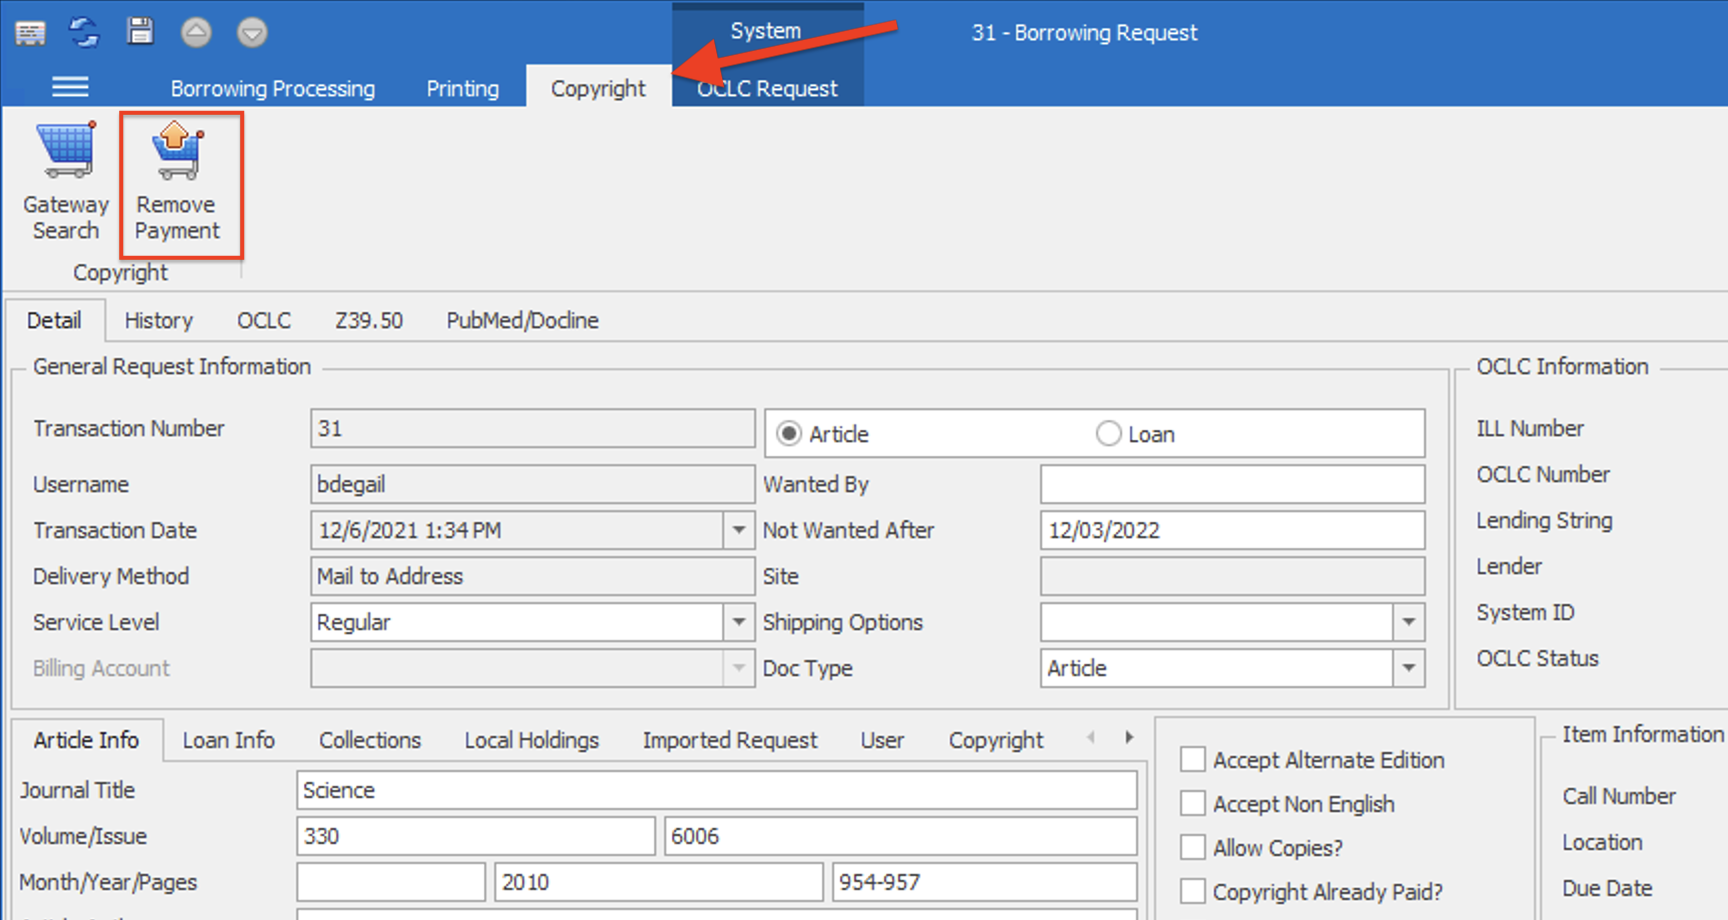Open the PubMed/Docline tab
The height and width of the screenshot is (920, 1728).
click(521, 320)
